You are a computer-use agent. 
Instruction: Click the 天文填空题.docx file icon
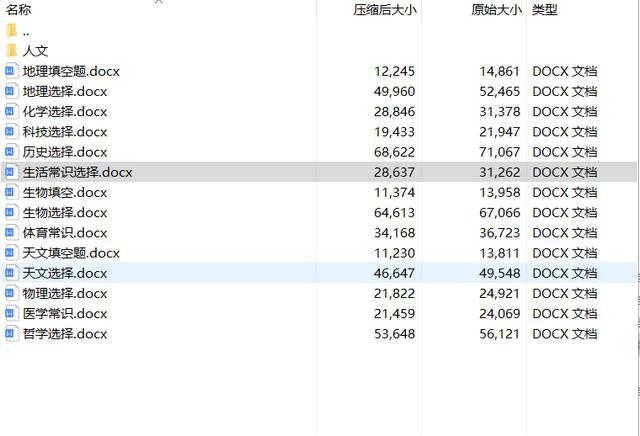pos(11,253)
